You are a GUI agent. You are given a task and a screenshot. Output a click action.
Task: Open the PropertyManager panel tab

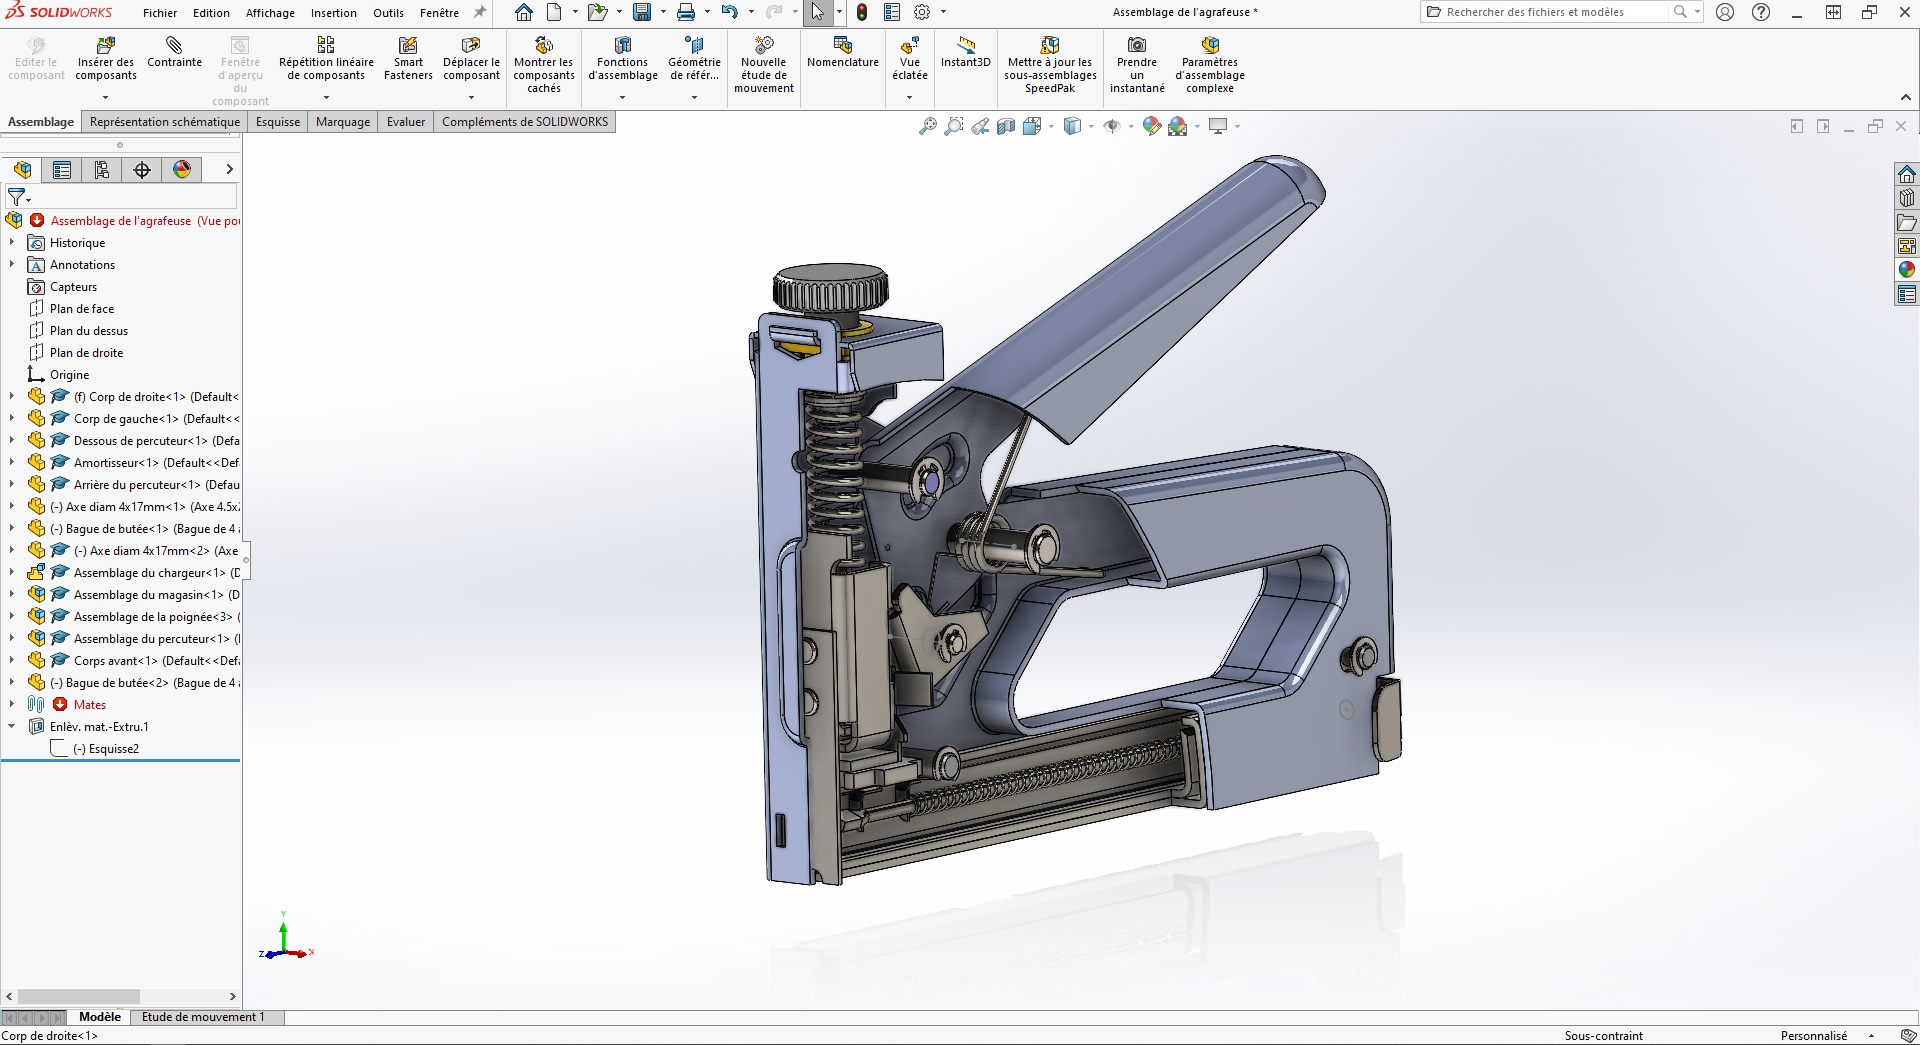(x=62, y=170)
